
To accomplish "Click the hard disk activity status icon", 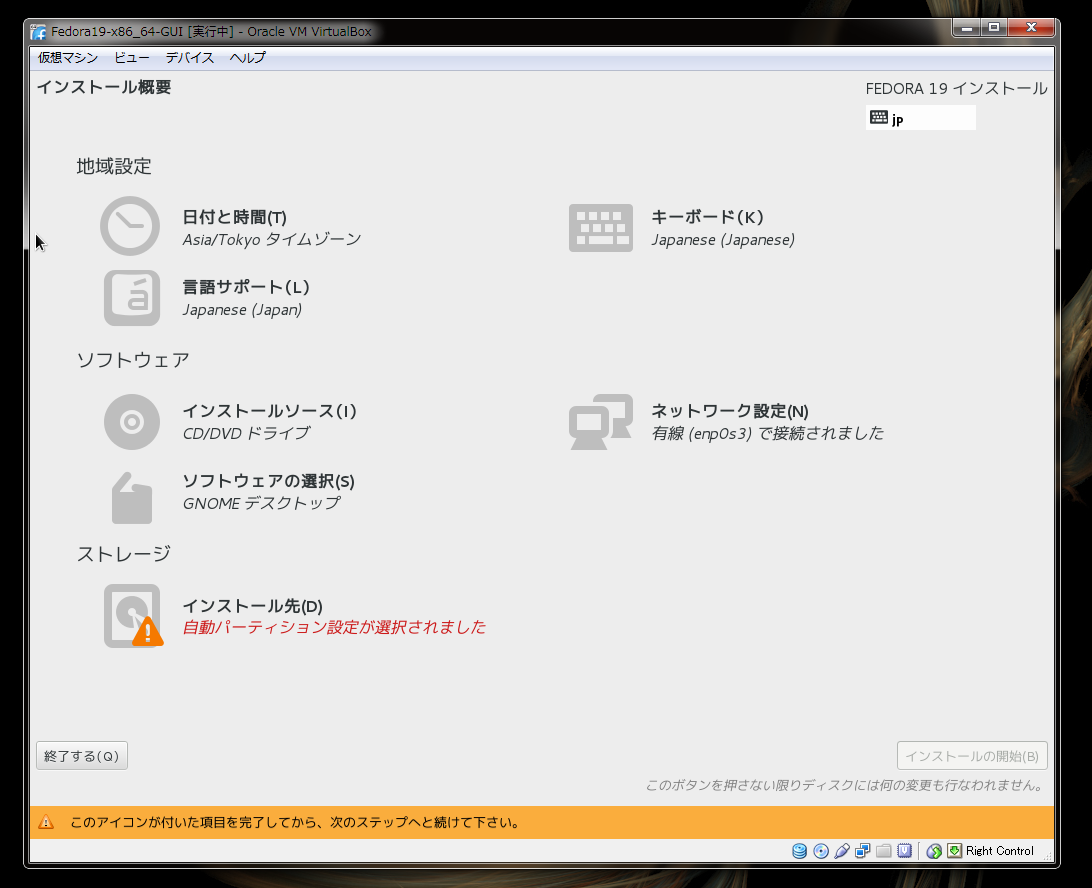I will 800,851.
